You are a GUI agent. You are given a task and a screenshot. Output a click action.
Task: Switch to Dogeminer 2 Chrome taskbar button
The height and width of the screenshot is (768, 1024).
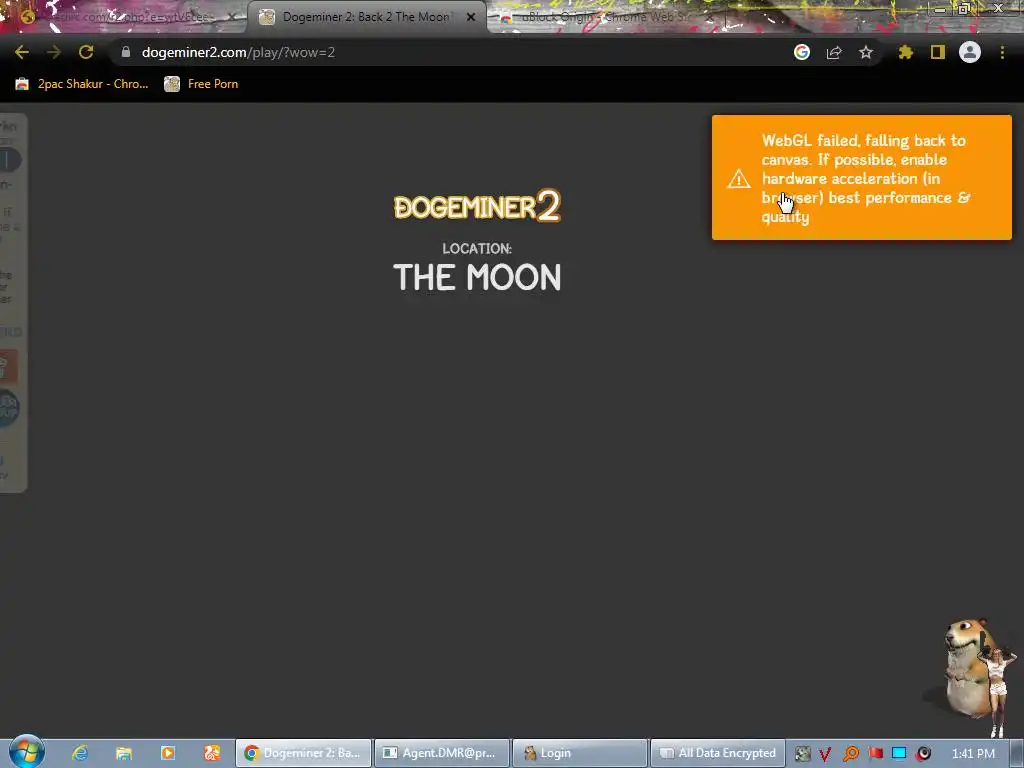[303, 753]
